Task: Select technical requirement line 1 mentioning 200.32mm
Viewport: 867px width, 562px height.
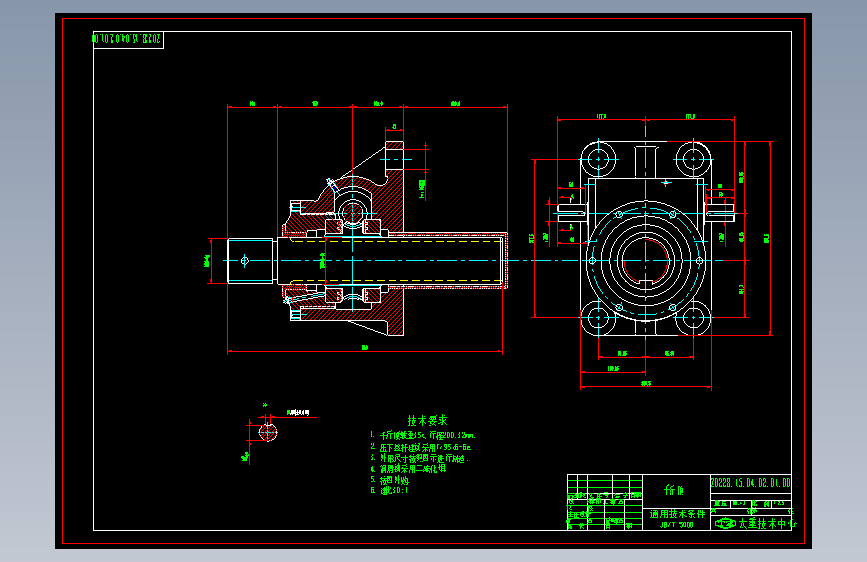Action: [423, 435]
